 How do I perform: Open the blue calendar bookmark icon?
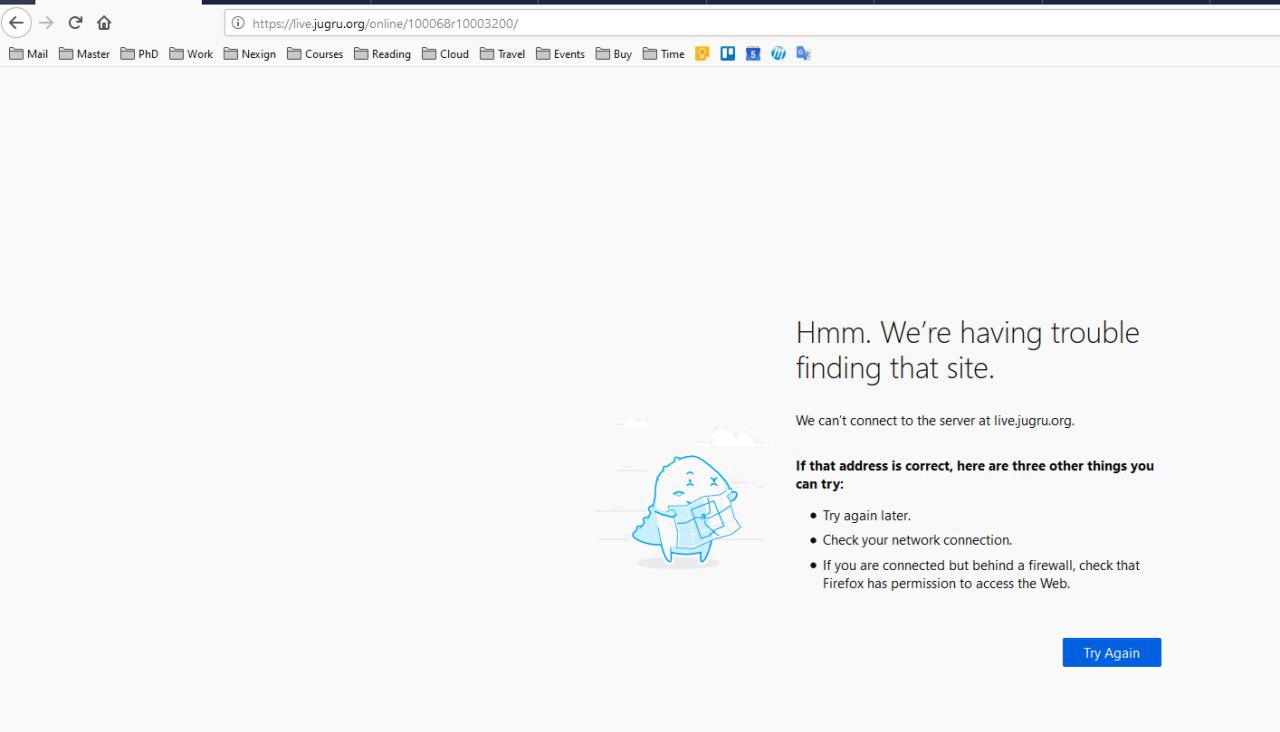pos(753,54)
